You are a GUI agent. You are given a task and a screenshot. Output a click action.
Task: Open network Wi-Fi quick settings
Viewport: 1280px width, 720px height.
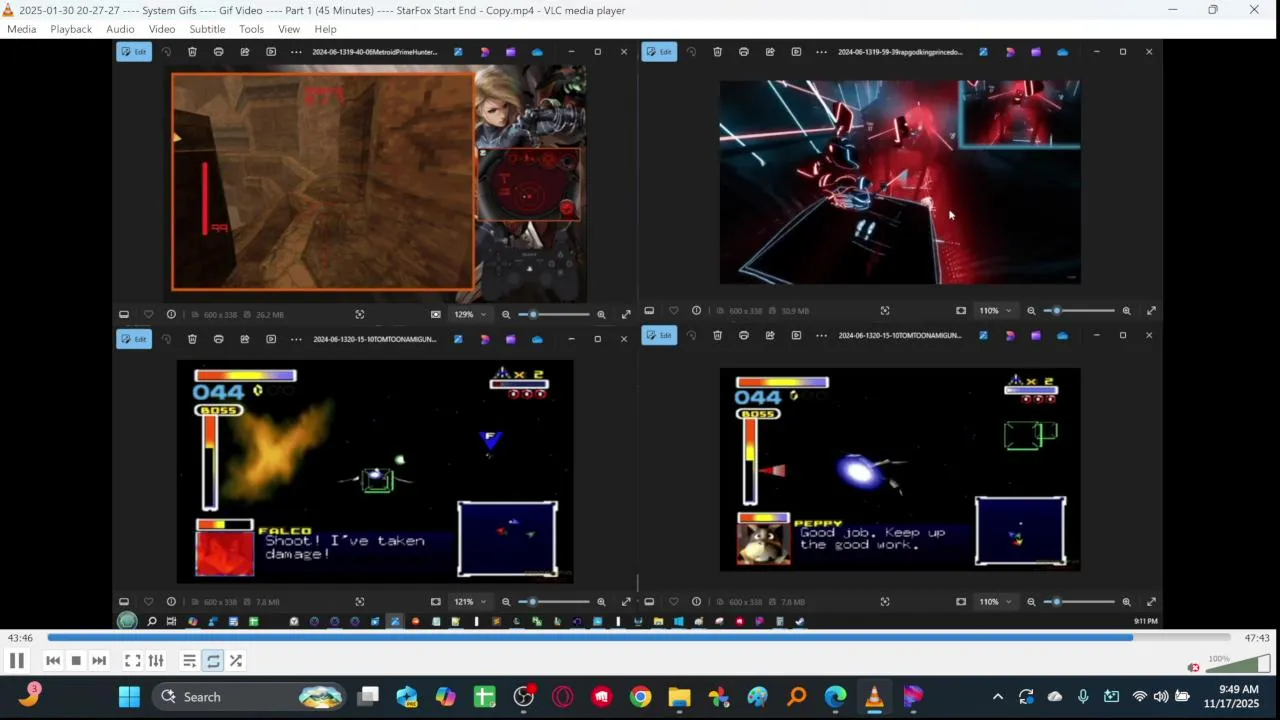(x=1139, y=697)
